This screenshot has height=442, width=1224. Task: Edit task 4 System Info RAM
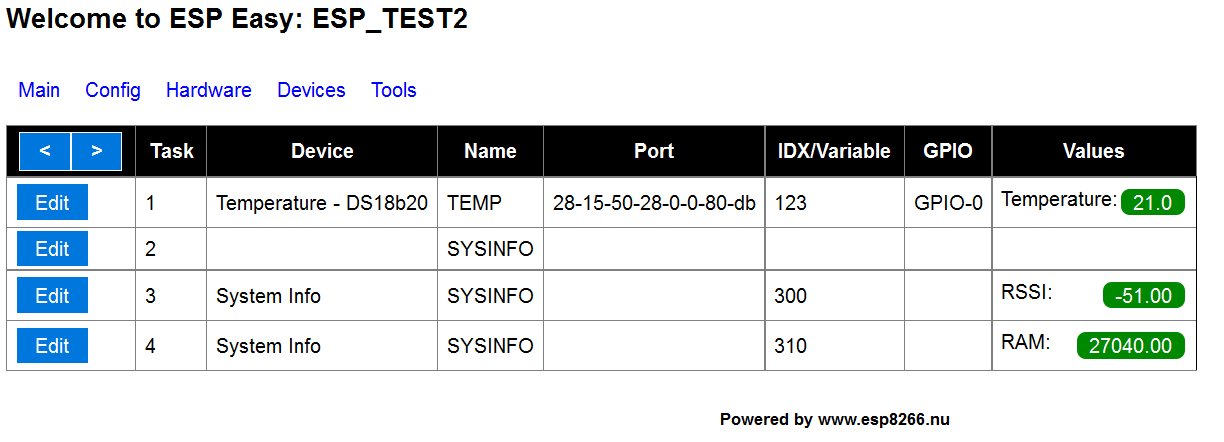[x=52, y=345]
